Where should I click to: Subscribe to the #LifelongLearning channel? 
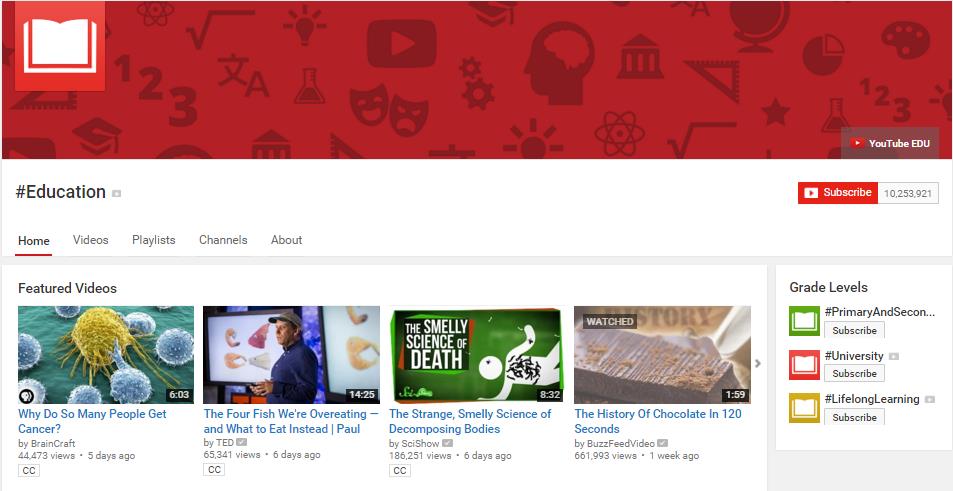pos(855,417)
